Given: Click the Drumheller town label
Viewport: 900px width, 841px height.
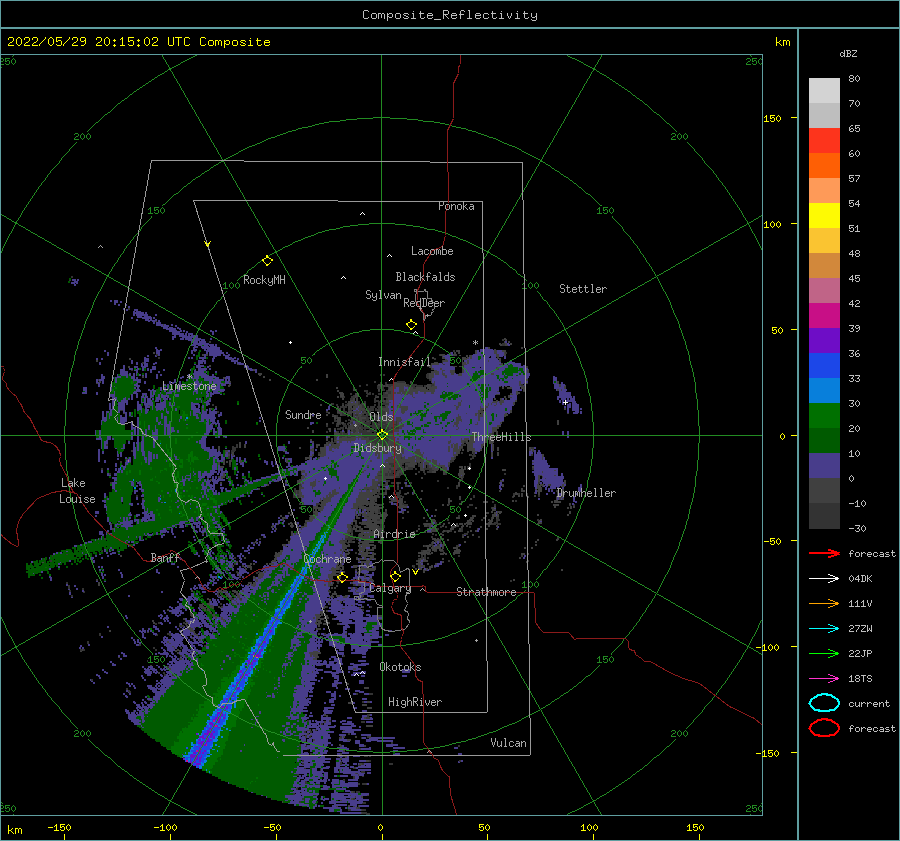Looking at the screenshot, I should (586, 493).
